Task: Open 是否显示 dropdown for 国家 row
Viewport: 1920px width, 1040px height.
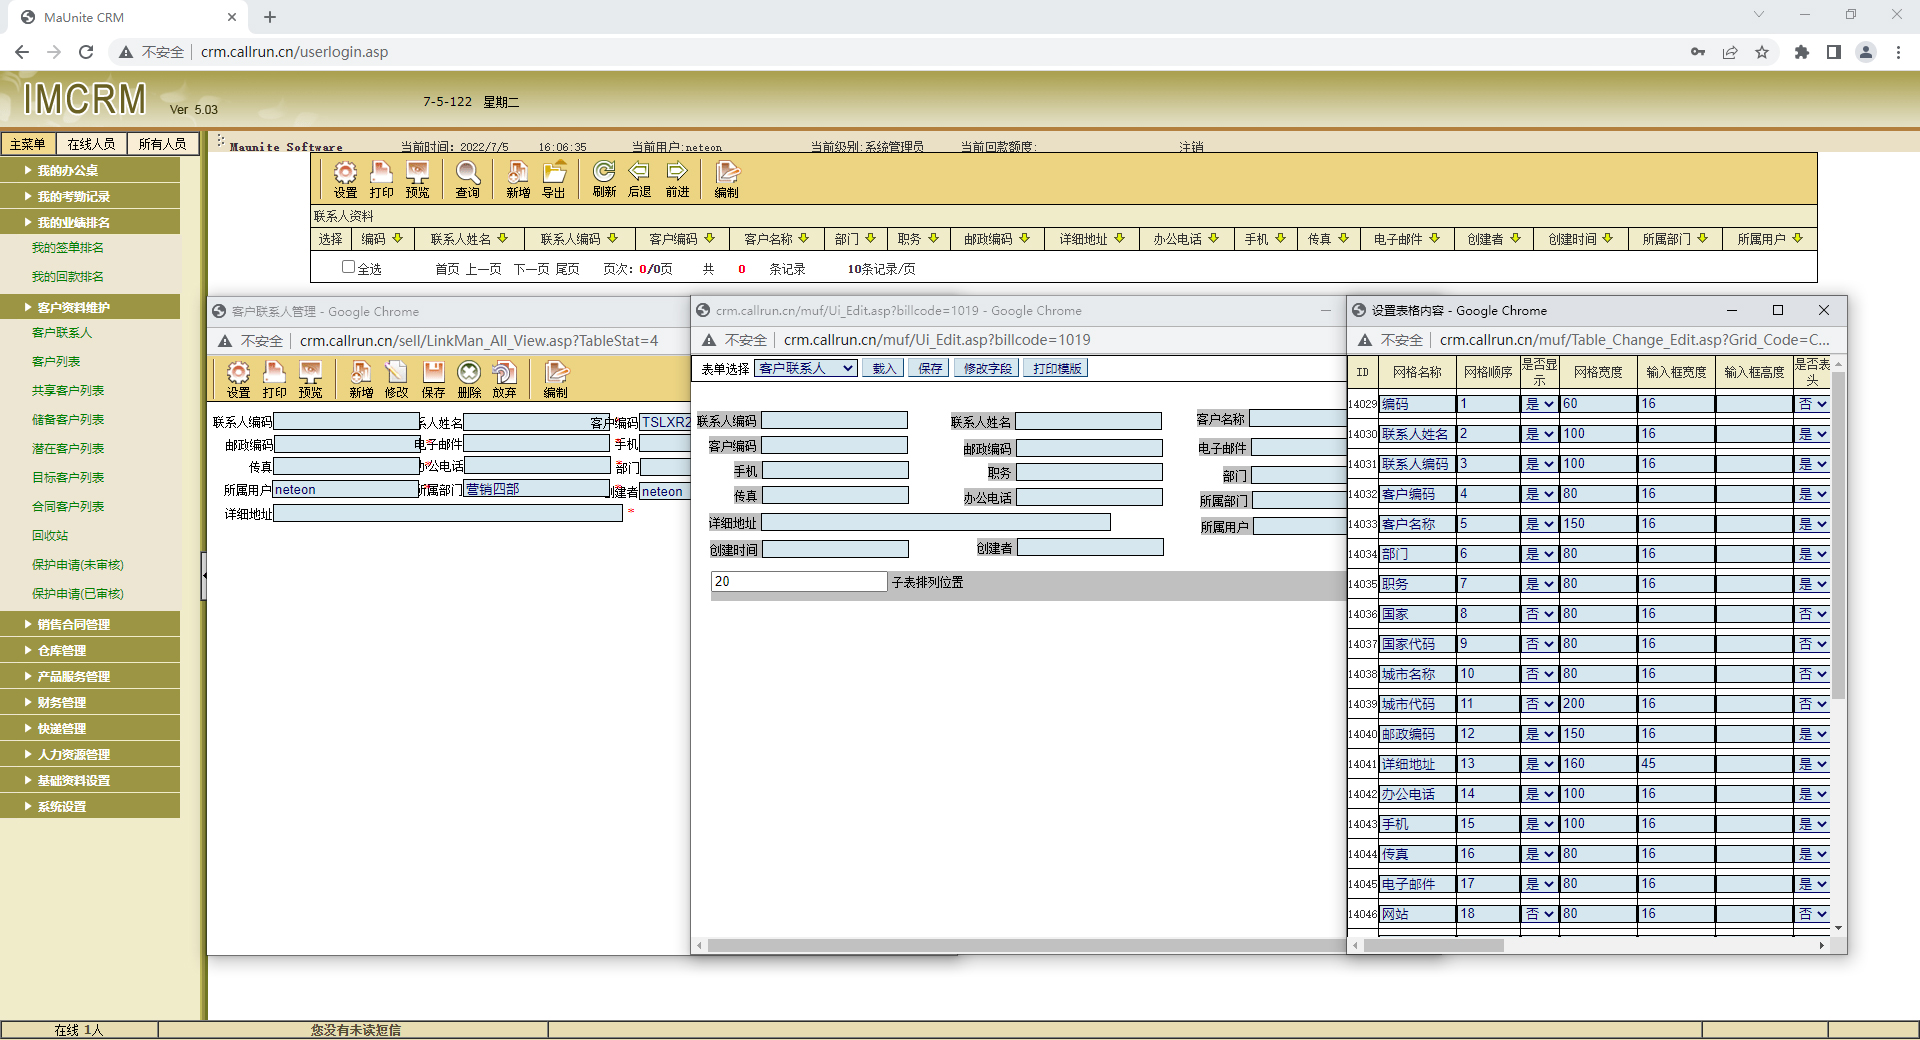Action: coord(1539,614)
